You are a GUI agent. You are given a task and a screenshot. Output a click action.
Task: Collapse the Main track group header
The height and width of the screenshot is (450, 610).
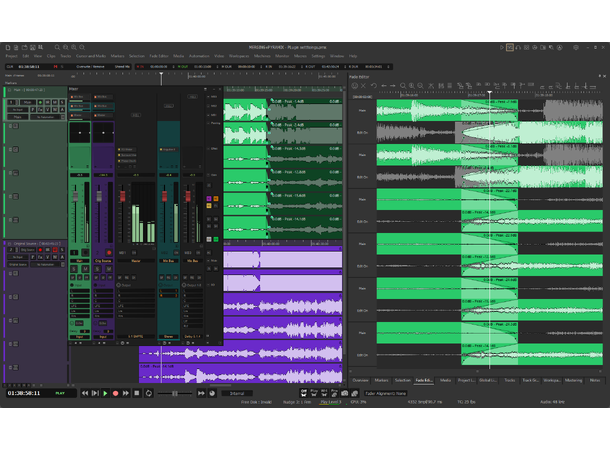click(x=9, y=90)
